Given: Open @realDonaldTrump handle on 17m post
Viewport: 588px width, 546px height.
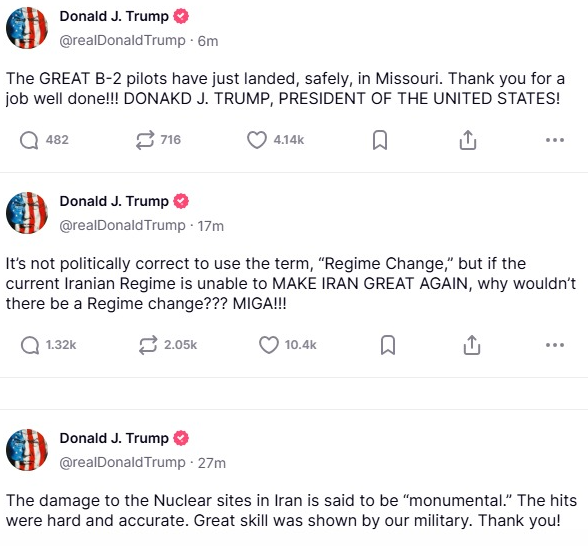Looking at the screenshot, I should coord(122,226).
